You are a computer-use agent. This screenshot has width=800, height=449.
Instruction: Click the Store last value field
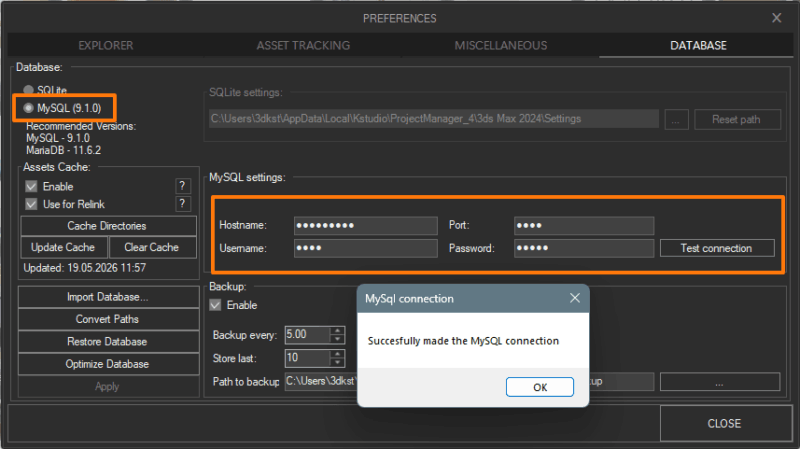click(x=307, y=358)
